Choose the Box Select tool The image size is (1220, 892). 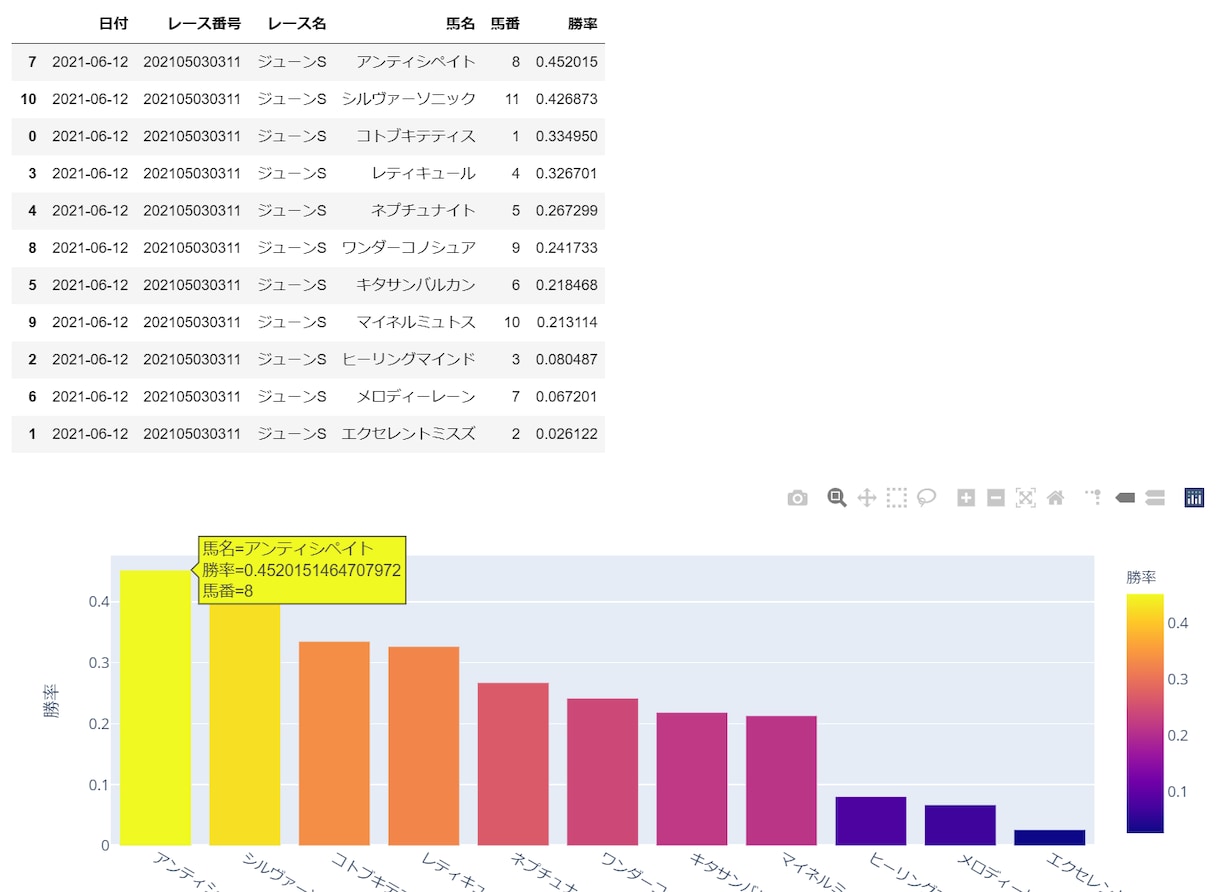(x=896, y=498)
